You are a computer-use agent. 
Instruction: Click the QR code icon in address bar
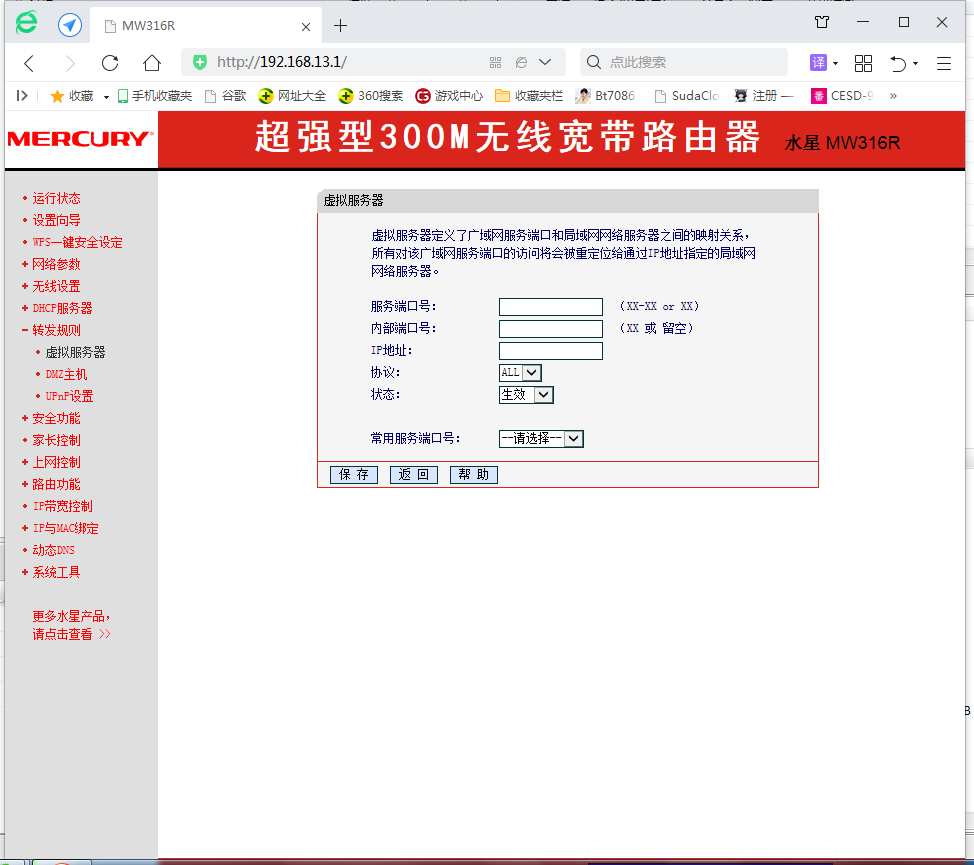coord(495,62)
